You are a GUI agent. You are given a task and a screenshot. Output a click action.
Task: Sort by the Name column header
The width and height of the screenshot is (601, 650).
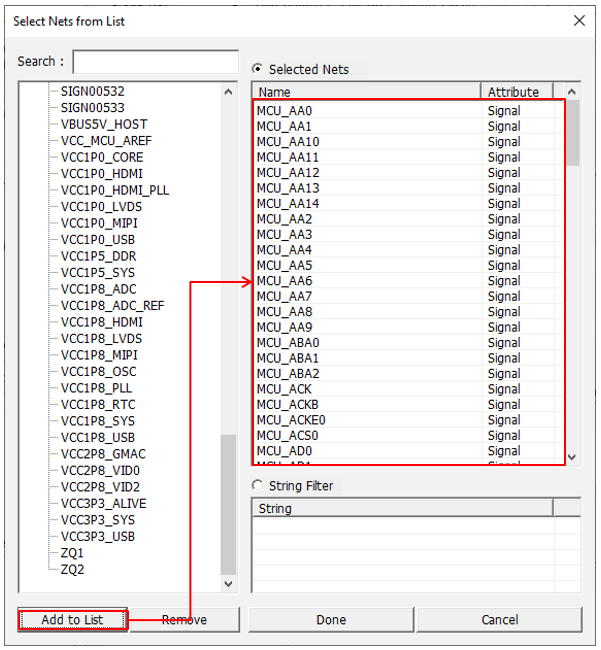pos(365,92)
